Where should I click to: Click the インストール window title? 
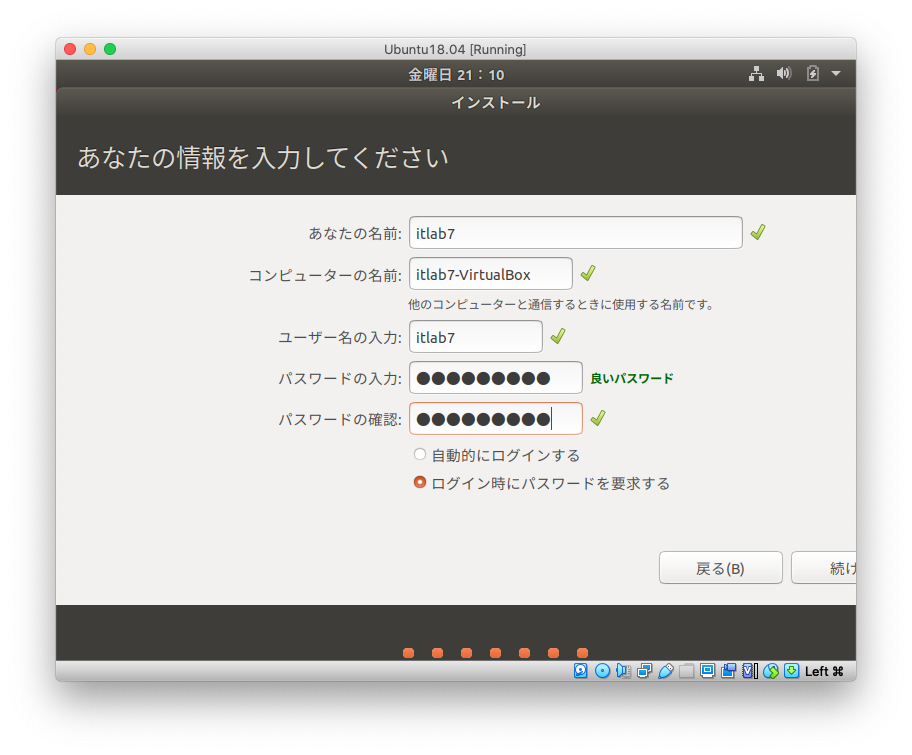coord(496,102)
